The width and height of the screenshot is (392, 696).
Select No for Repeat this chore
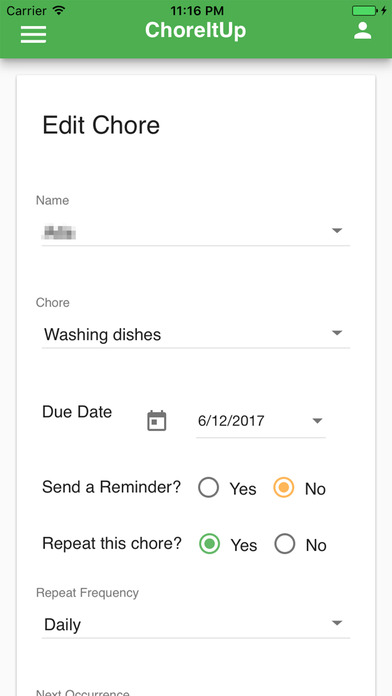(x=285, y=544)
